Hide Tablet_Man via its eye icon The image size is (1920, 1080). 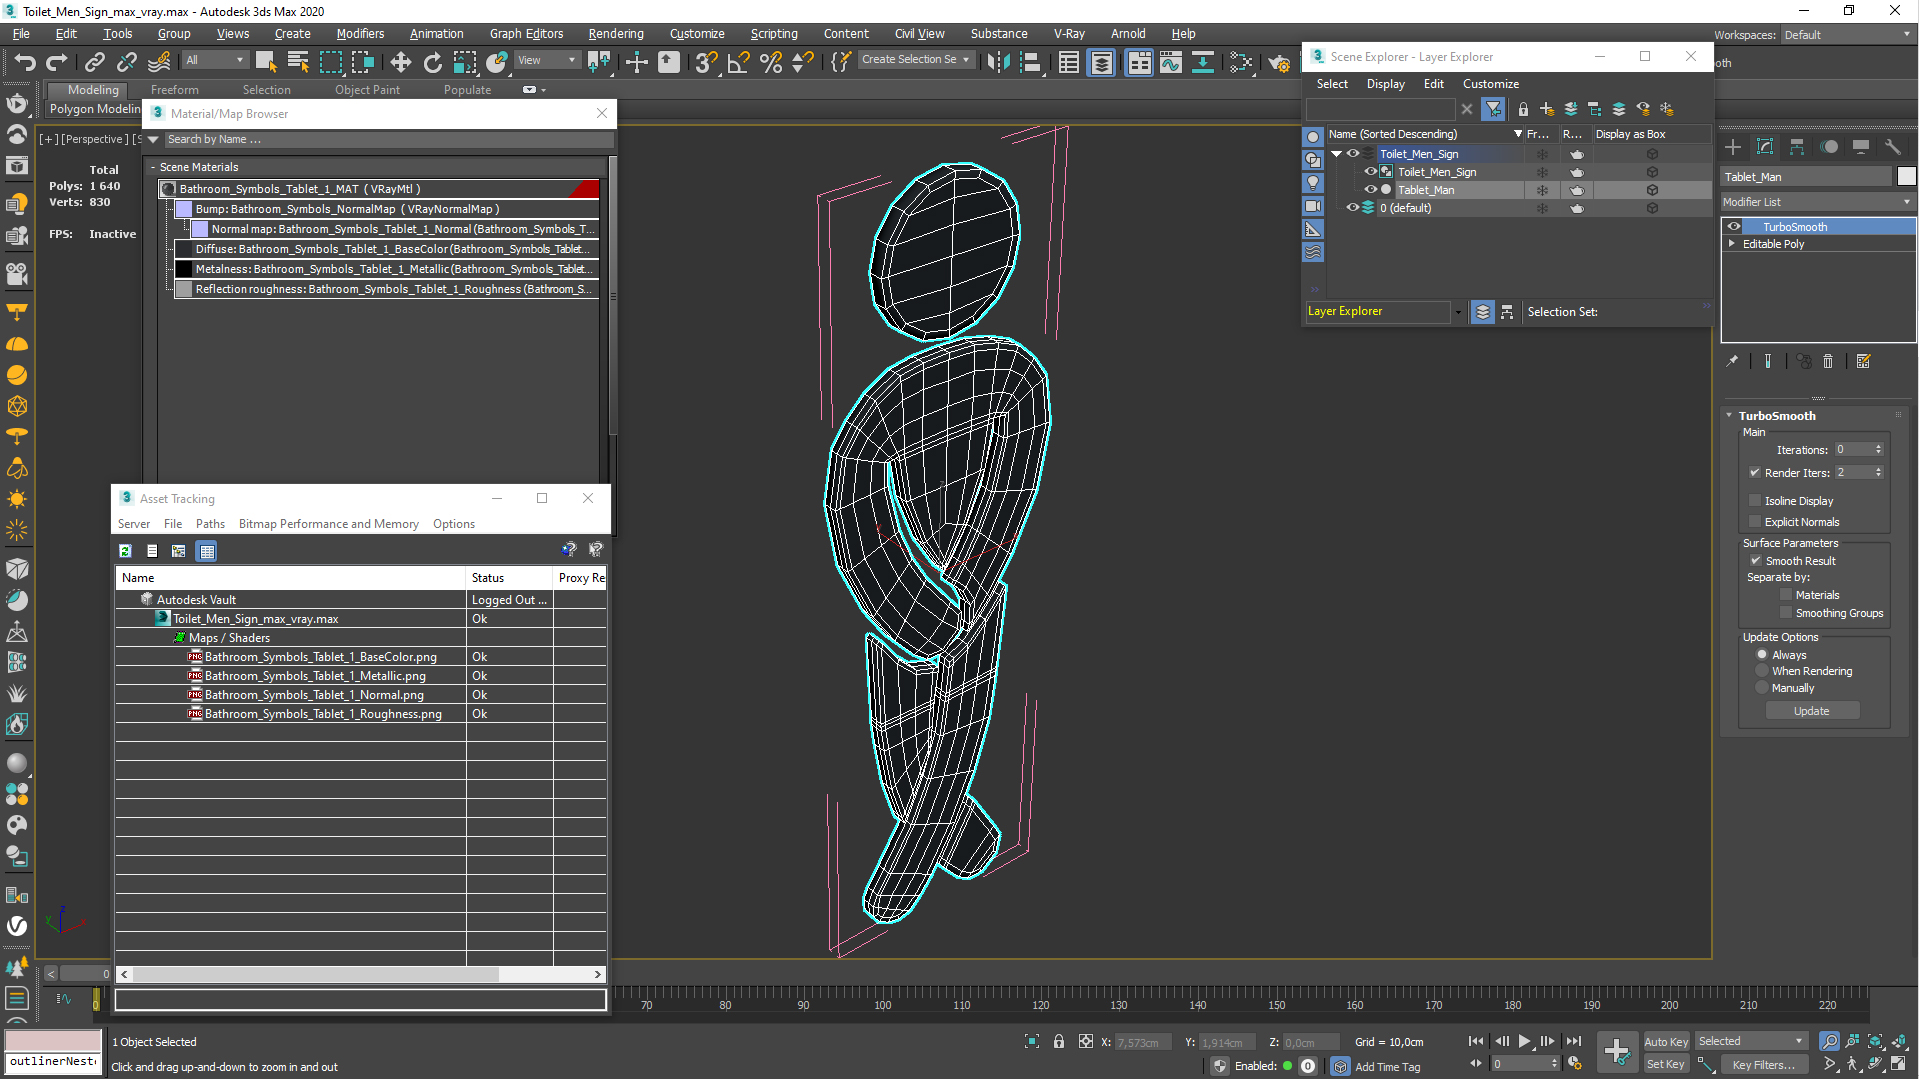click(1370, 190)
